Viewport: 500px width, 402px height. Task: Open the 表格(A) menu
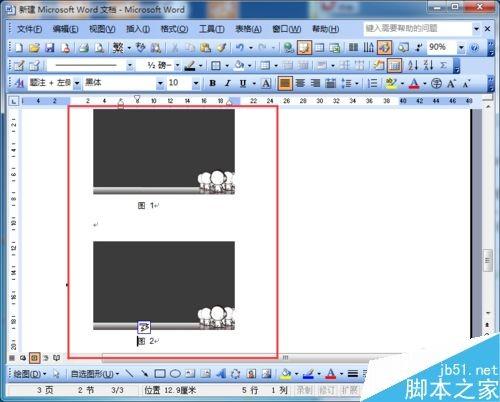coord(248,29)
